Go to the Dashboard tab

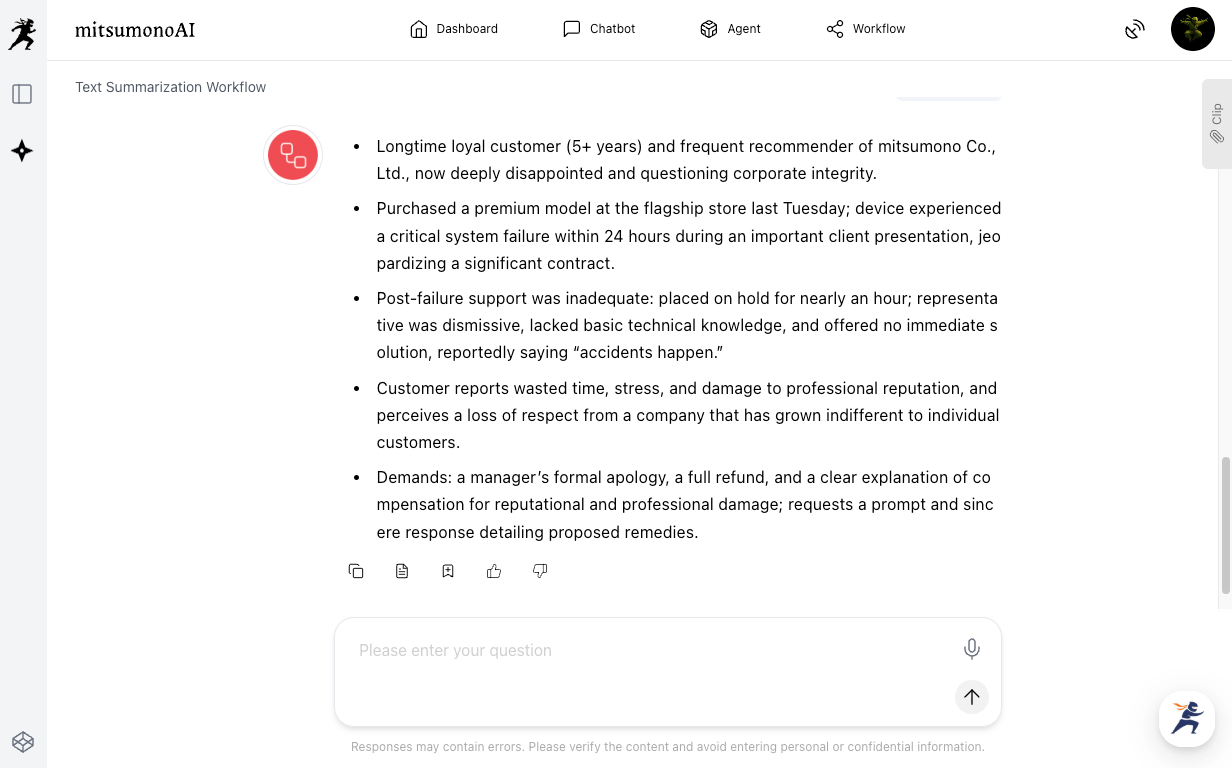tap(454, 29)
